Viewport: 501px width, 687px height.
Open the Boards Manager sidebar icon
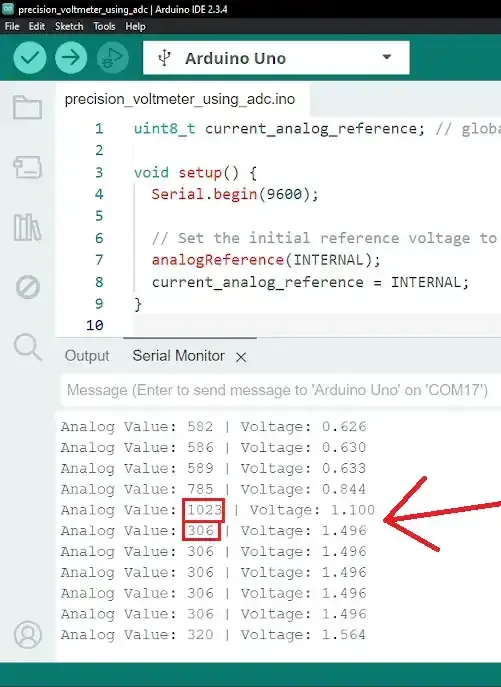(x=28, y=167)
